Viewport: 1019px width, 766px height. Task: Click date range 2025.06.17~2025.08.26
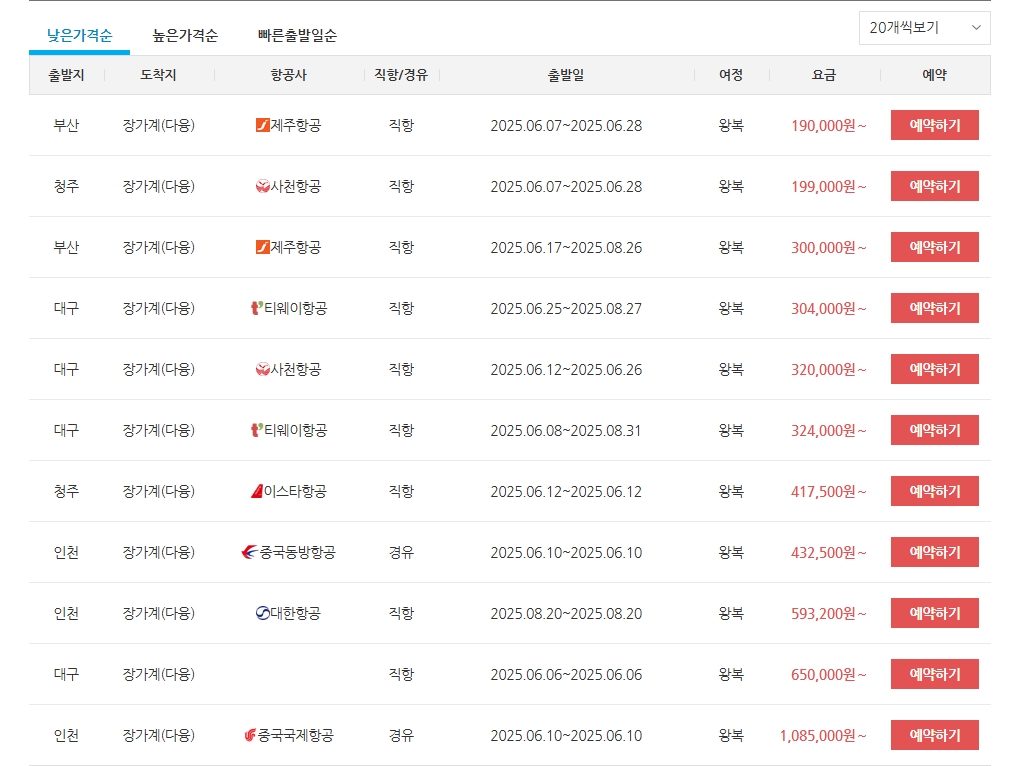566,248
